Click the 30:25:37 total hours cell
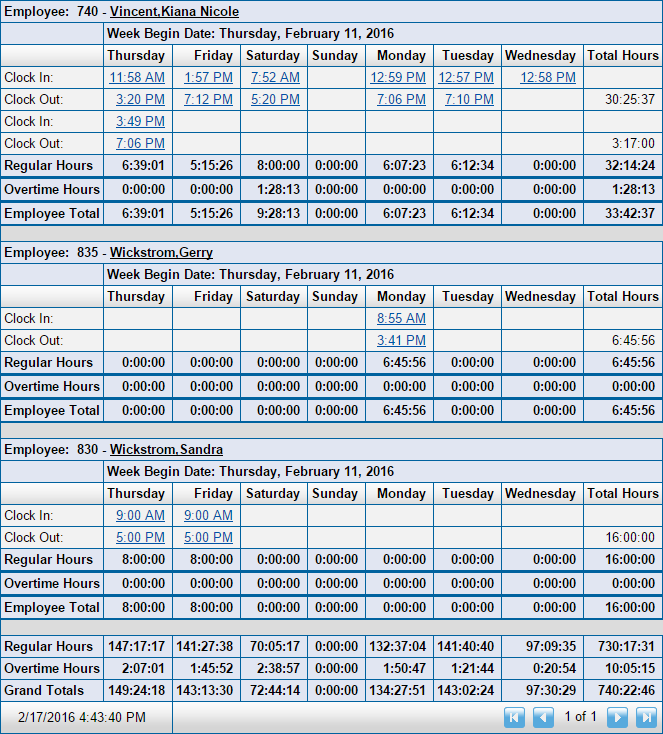The image size is (663, 734). click(630, 100)
